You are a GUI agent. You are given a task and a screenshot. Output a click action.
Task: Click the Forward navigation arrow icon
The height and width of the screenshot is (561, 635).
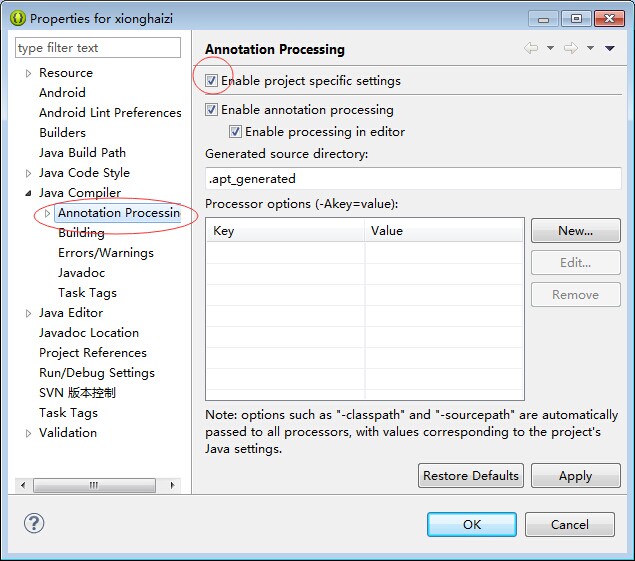coord(571,48)
